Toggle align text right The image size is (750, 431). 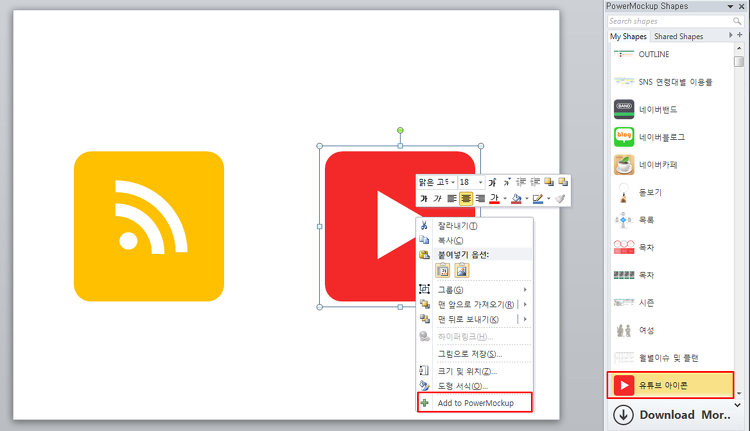click(480, 199)
